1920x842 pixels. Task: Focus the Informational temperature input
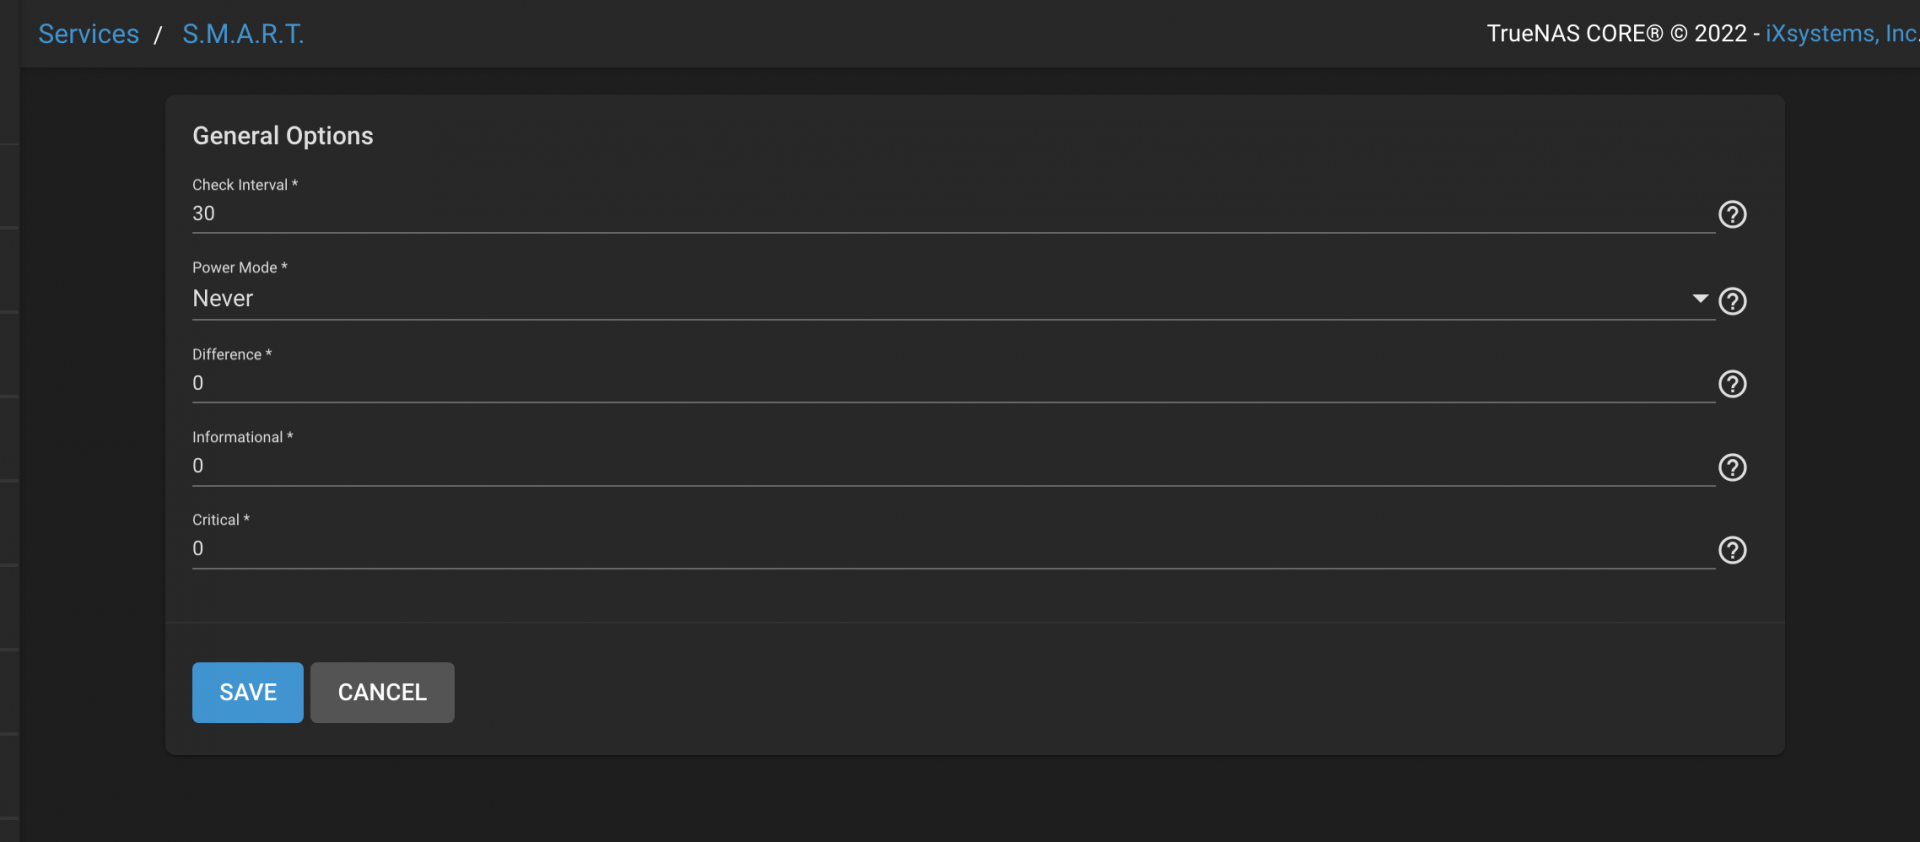coord(950,466)
